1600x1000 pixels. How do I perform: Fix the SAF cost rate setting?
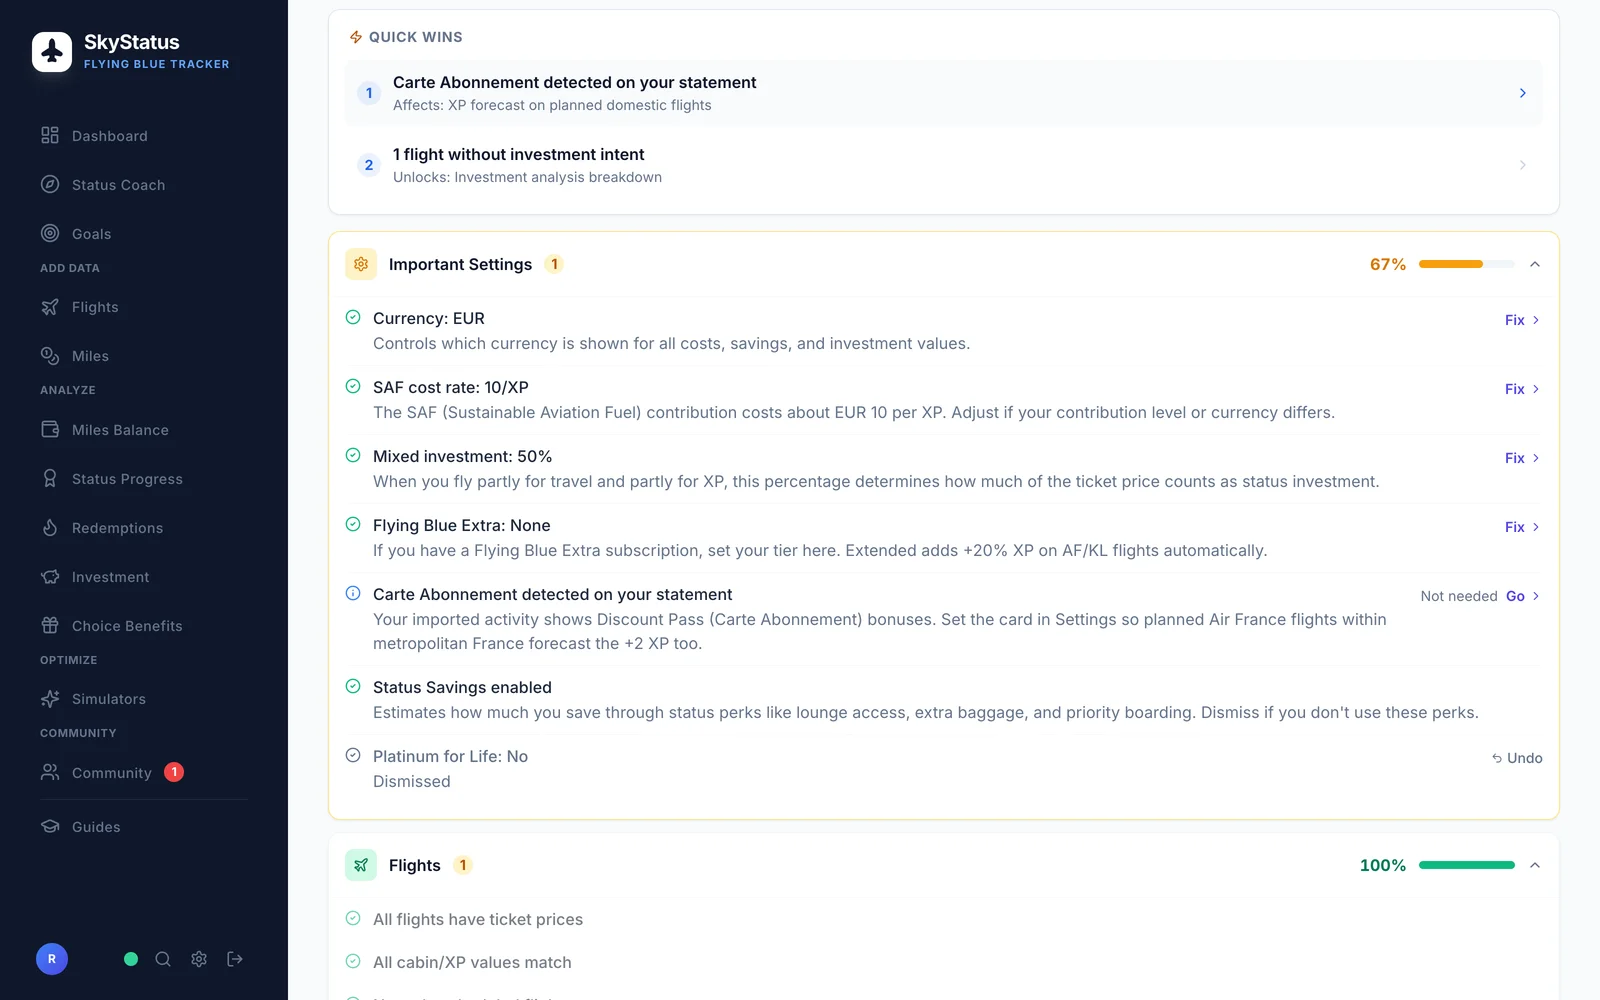pos(1522,389)
